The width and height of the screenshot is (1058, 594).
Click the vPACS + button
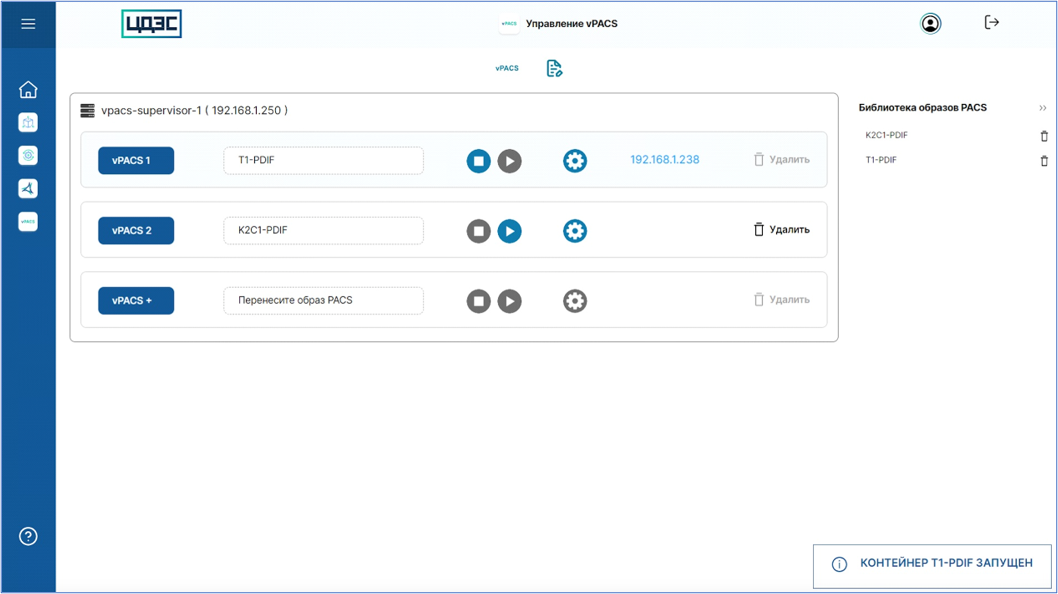point(136,301)
